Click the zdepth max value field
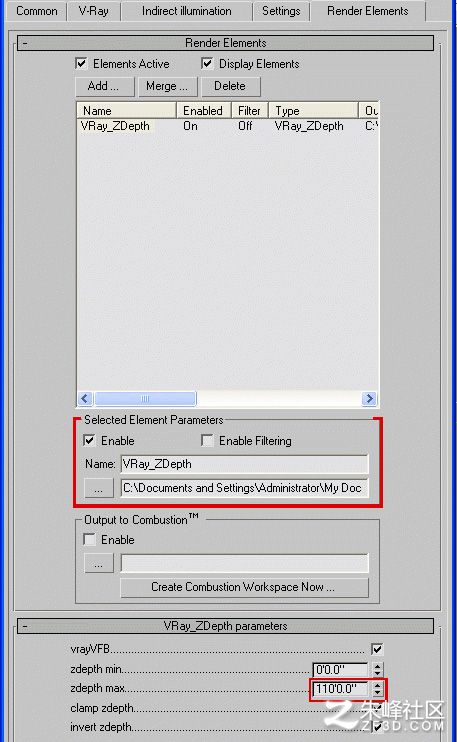457x742 pixels. 341,689
